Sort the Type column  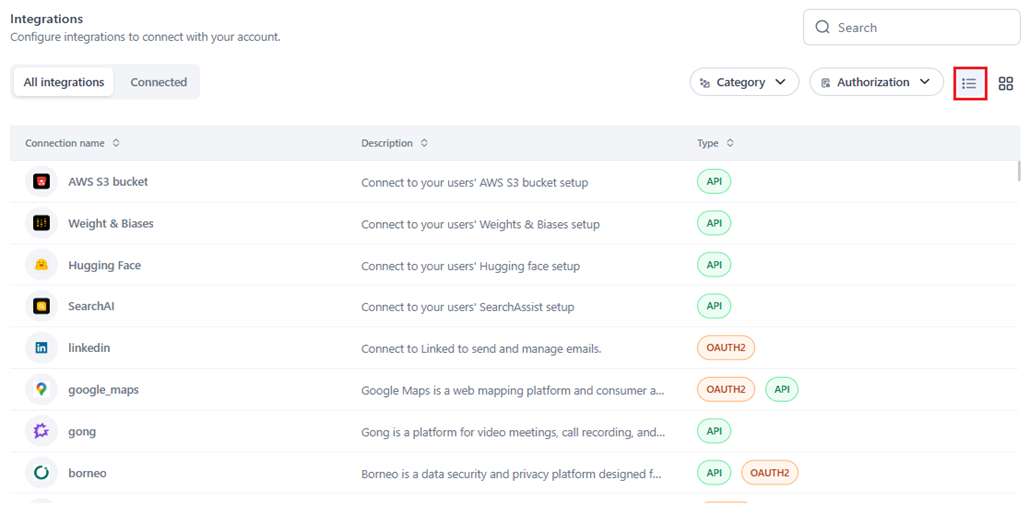click(x=730, y=143)
